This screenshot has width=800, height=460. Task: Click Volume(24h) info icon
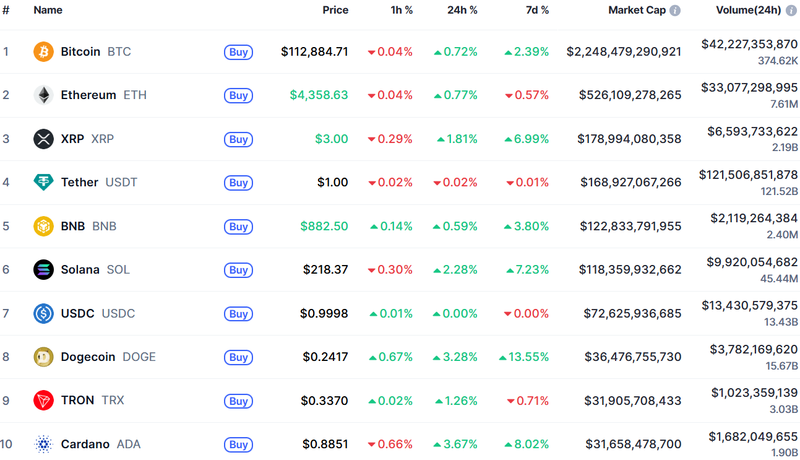pos(791,10)
